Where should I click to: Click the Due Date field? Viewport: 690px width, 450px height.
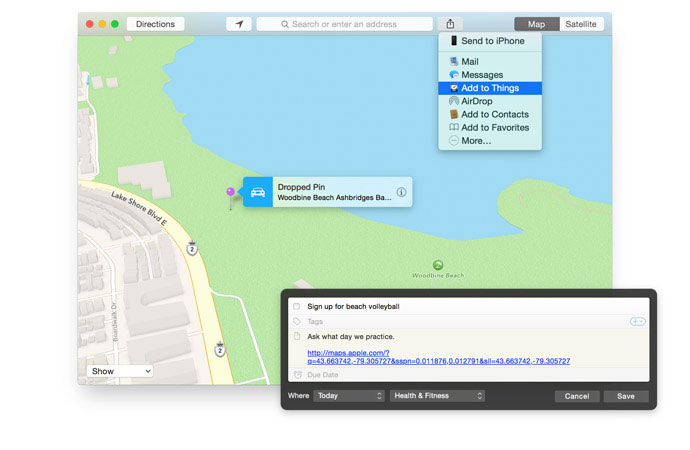[469, 375]
